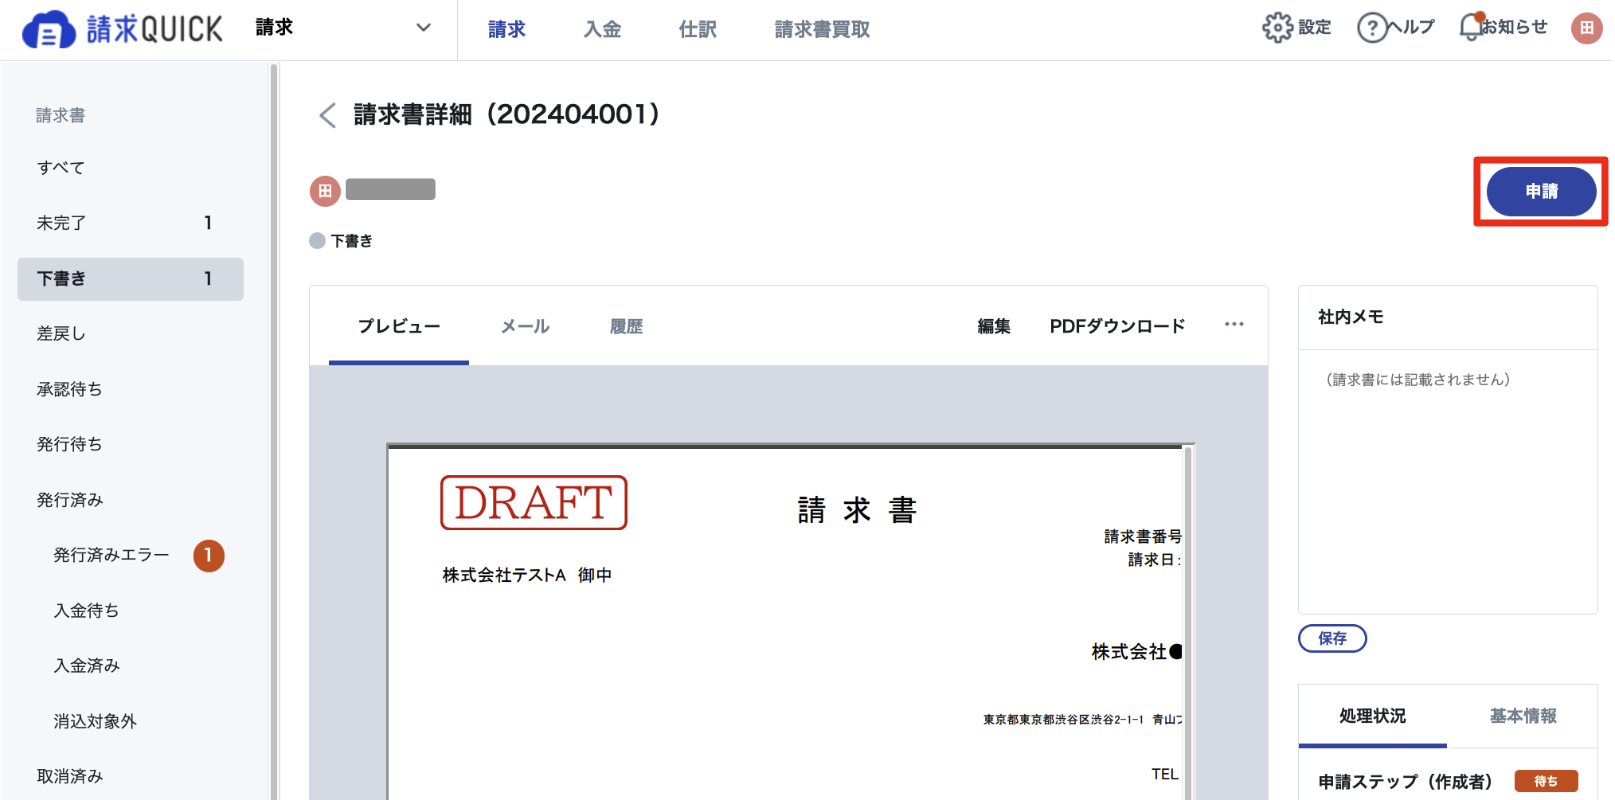Image resolution: width=1615 pixels, height=800 pixels.
Task: Click the 編集 button
Action: click(x=994, y=326)
